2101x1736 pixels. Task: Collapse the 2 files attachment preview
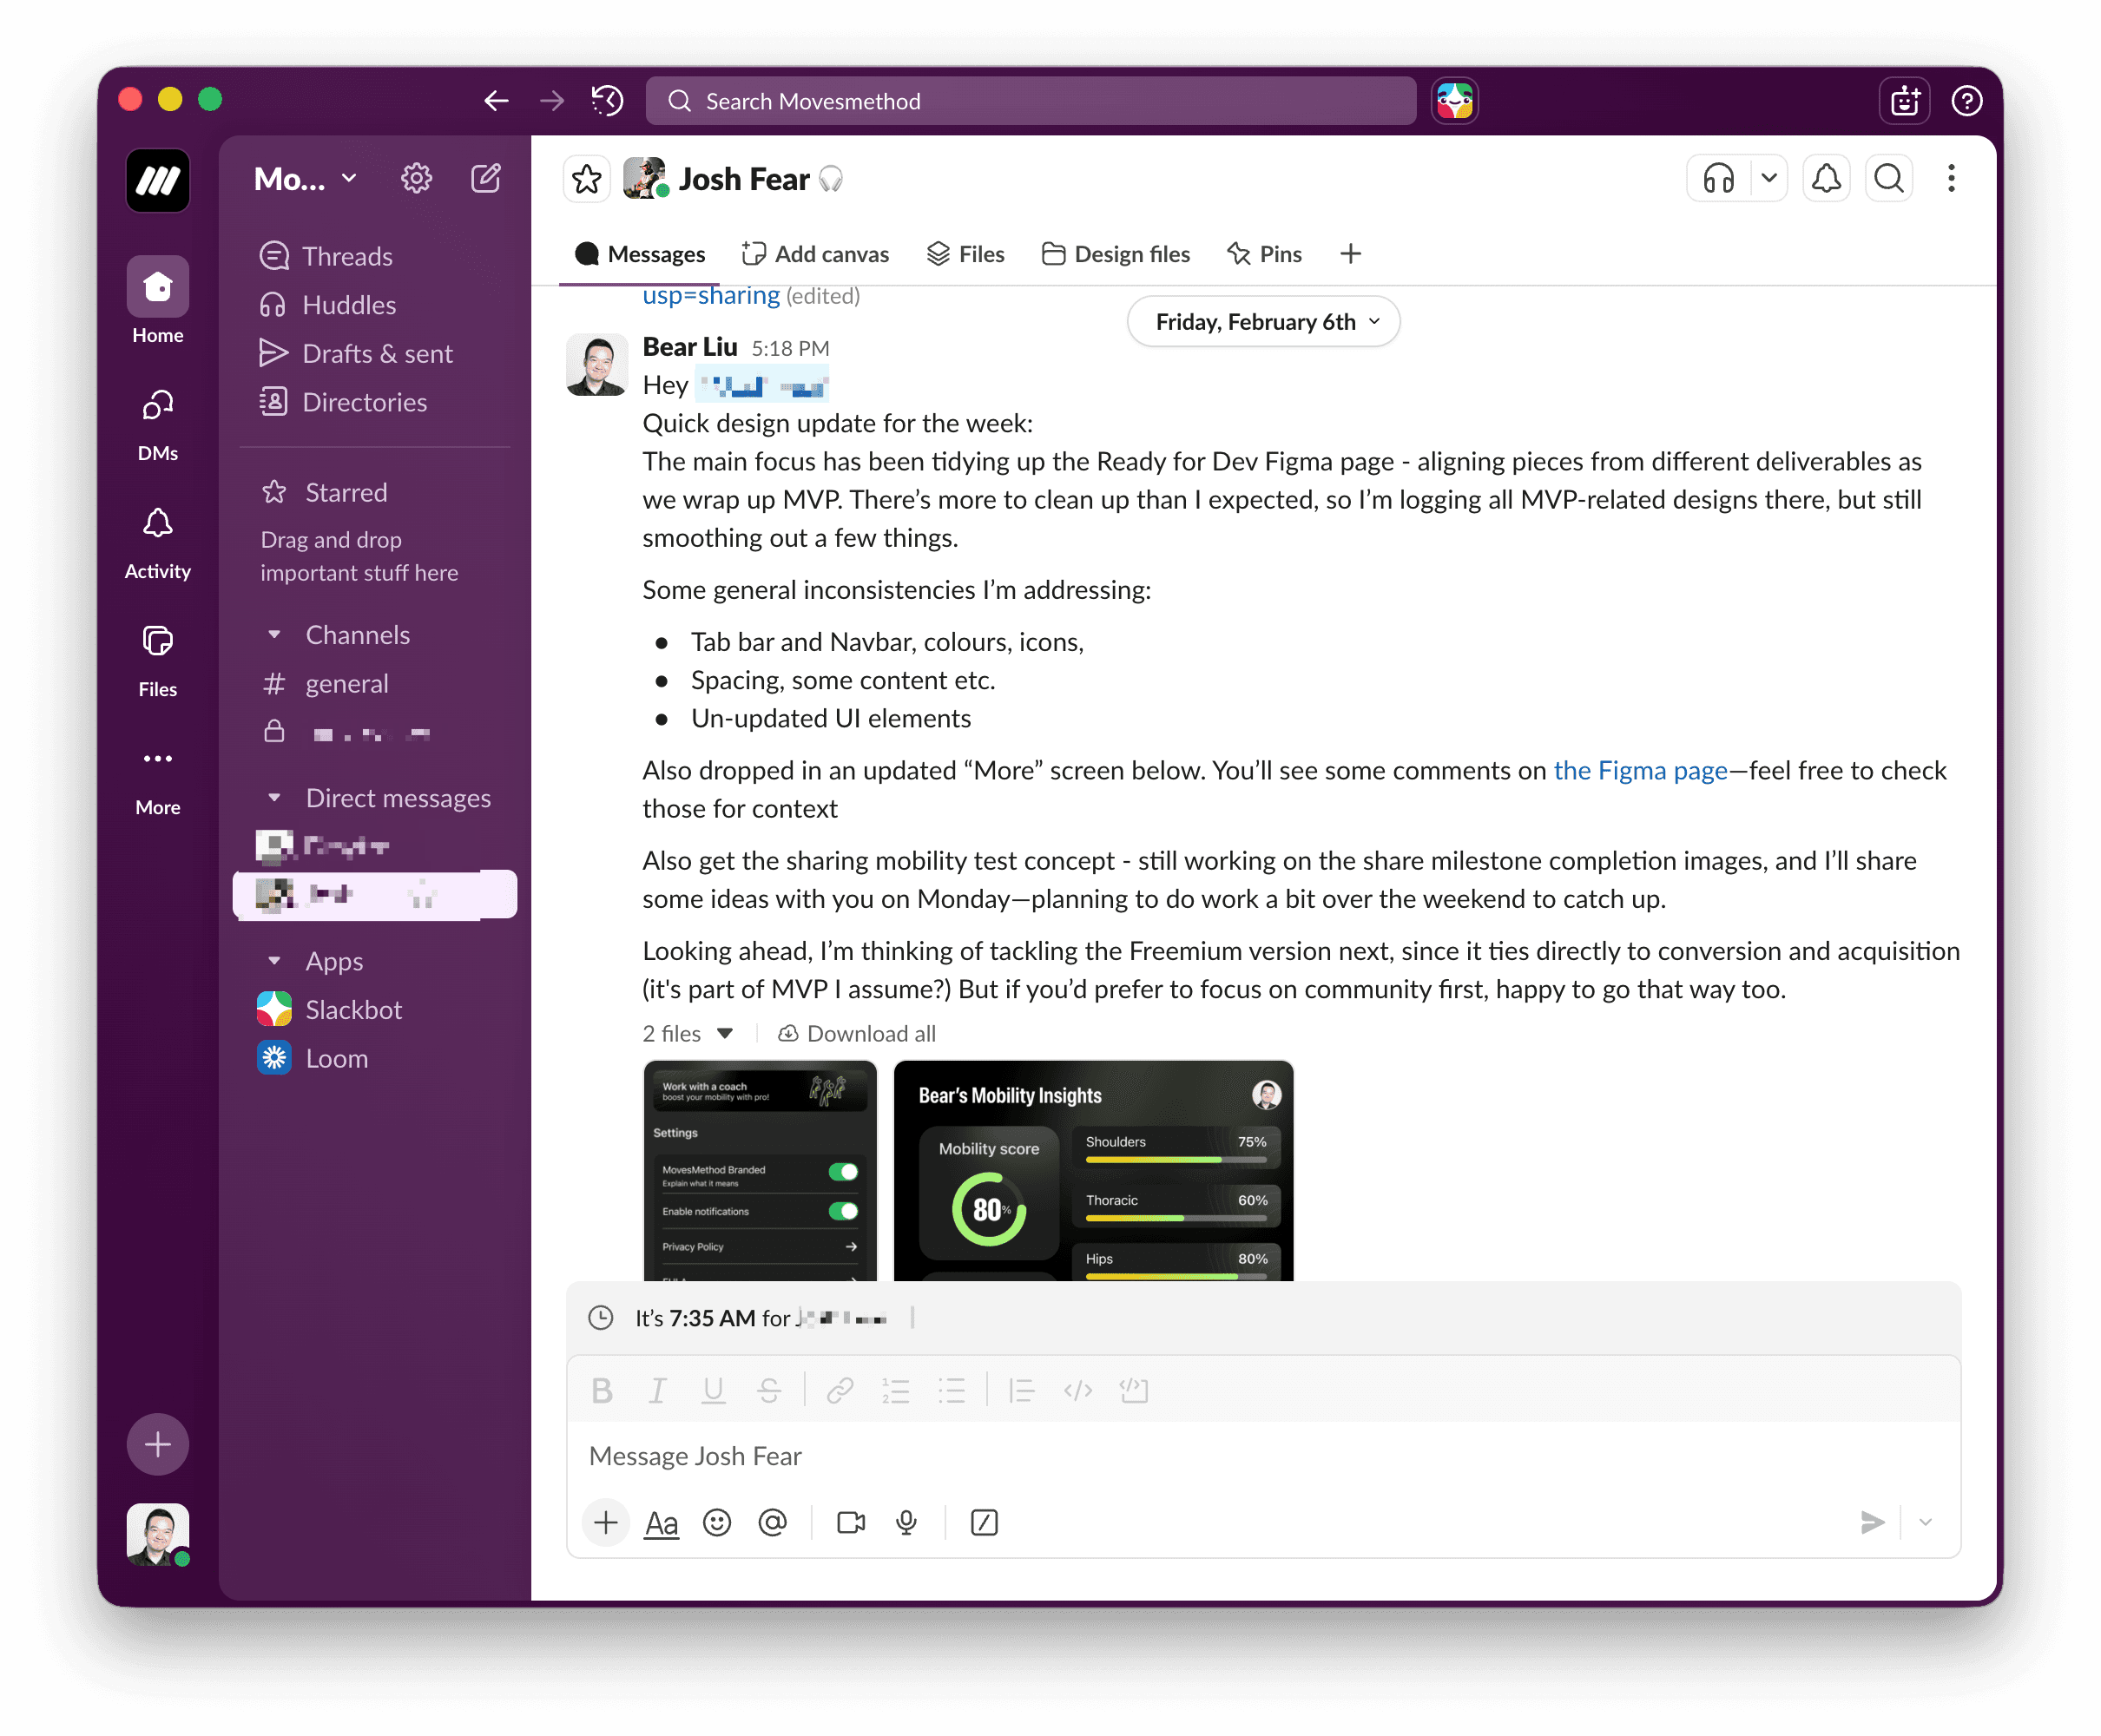coord(726,1033)
